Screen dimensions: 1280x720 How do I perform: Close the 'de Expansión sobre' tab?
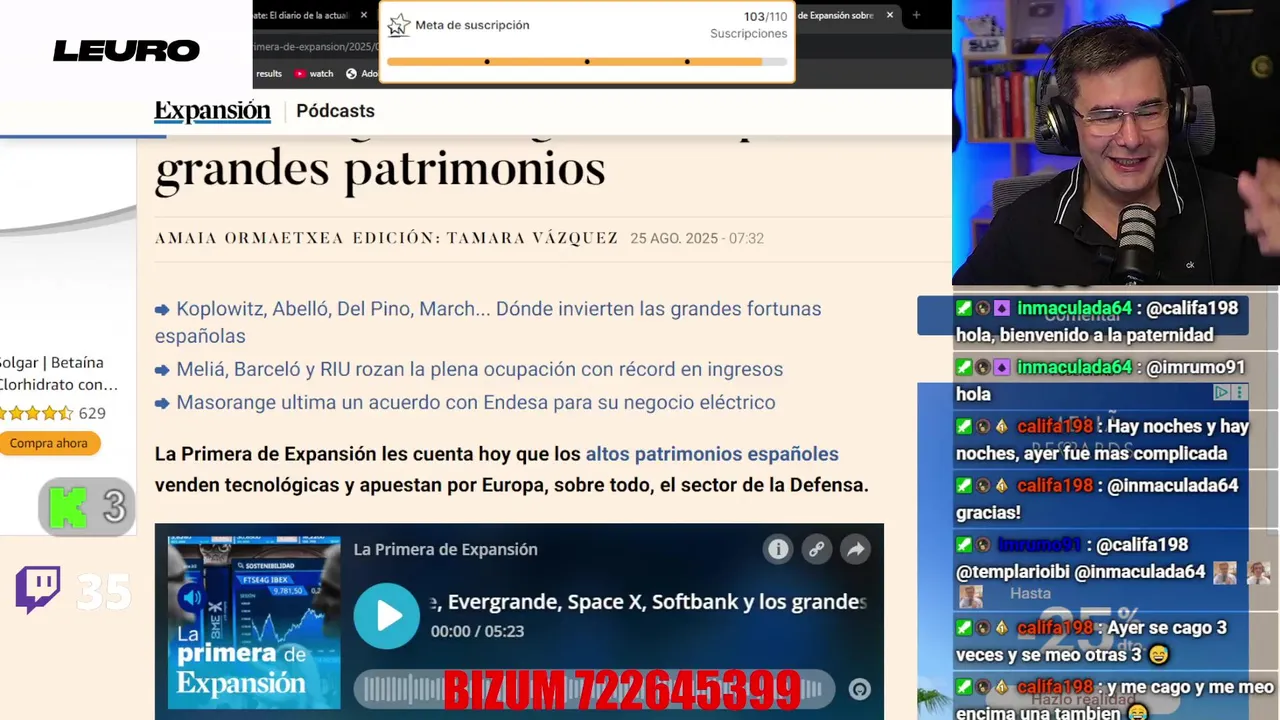[890, 15]
